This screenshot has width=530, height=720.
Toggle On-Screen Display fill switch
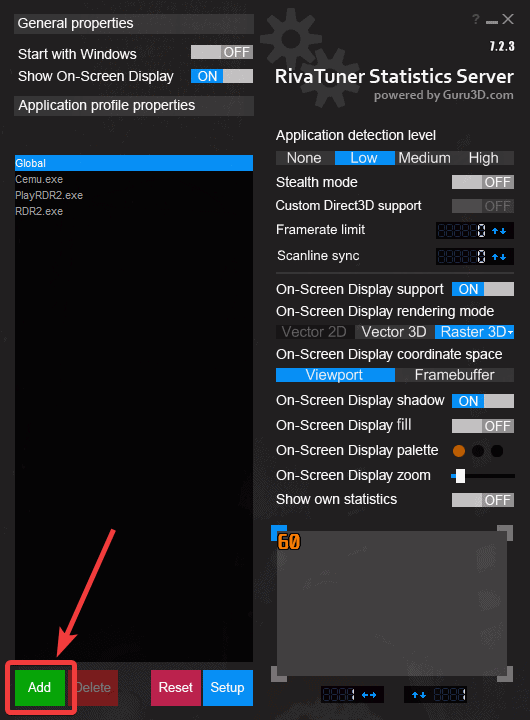pos(483,426)
